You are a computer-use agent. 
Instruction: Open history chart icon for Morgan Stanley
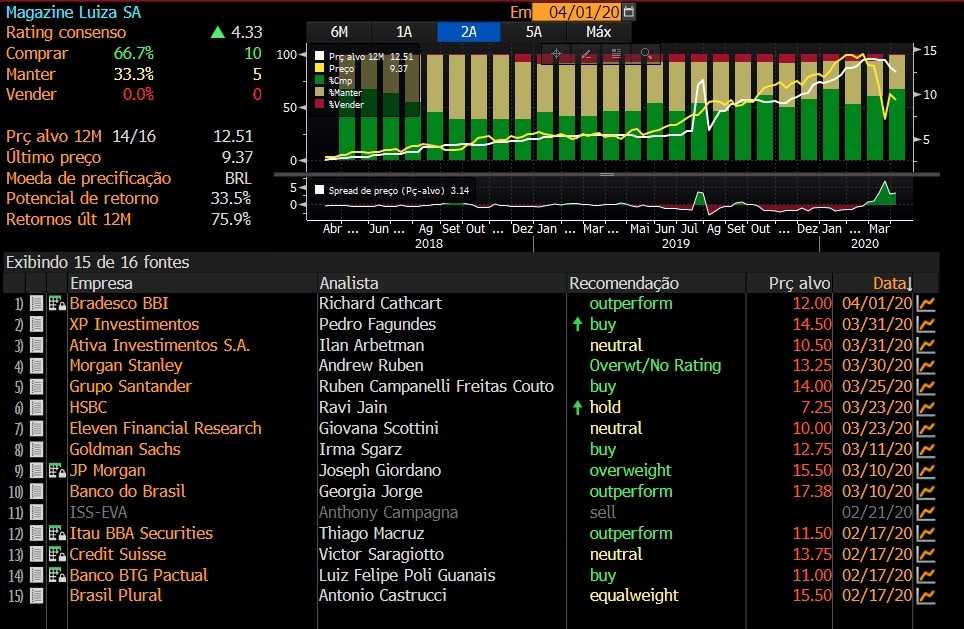point(925,366)
